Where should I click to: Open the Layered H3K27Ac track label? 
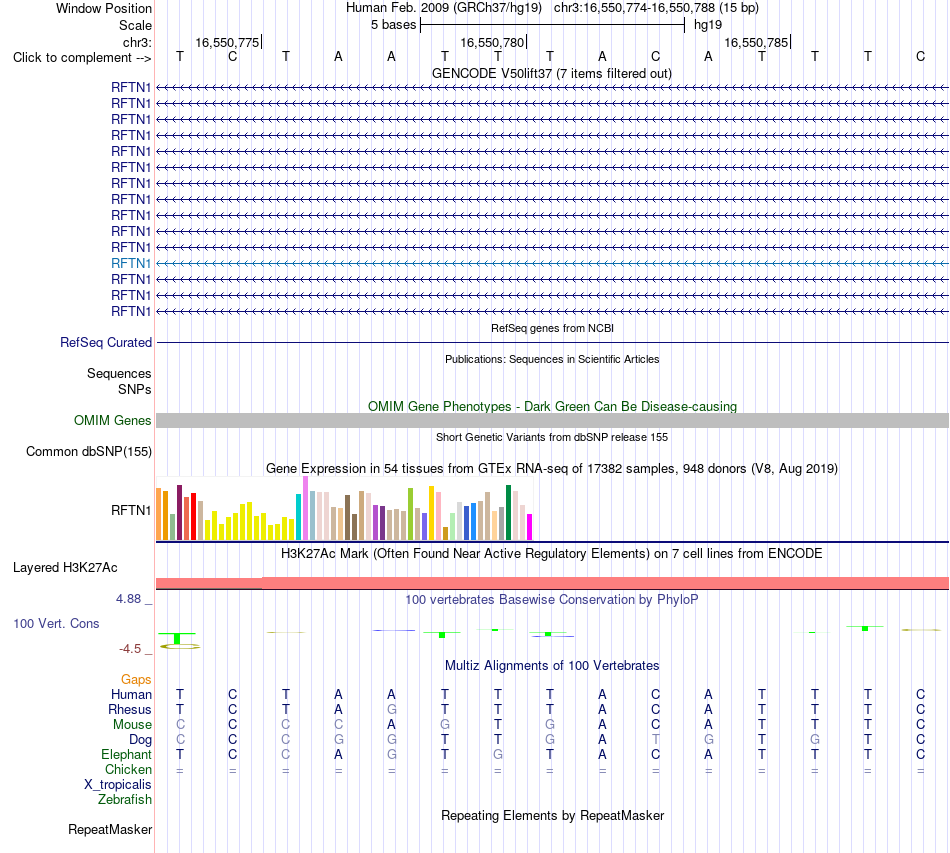(65, 568)
